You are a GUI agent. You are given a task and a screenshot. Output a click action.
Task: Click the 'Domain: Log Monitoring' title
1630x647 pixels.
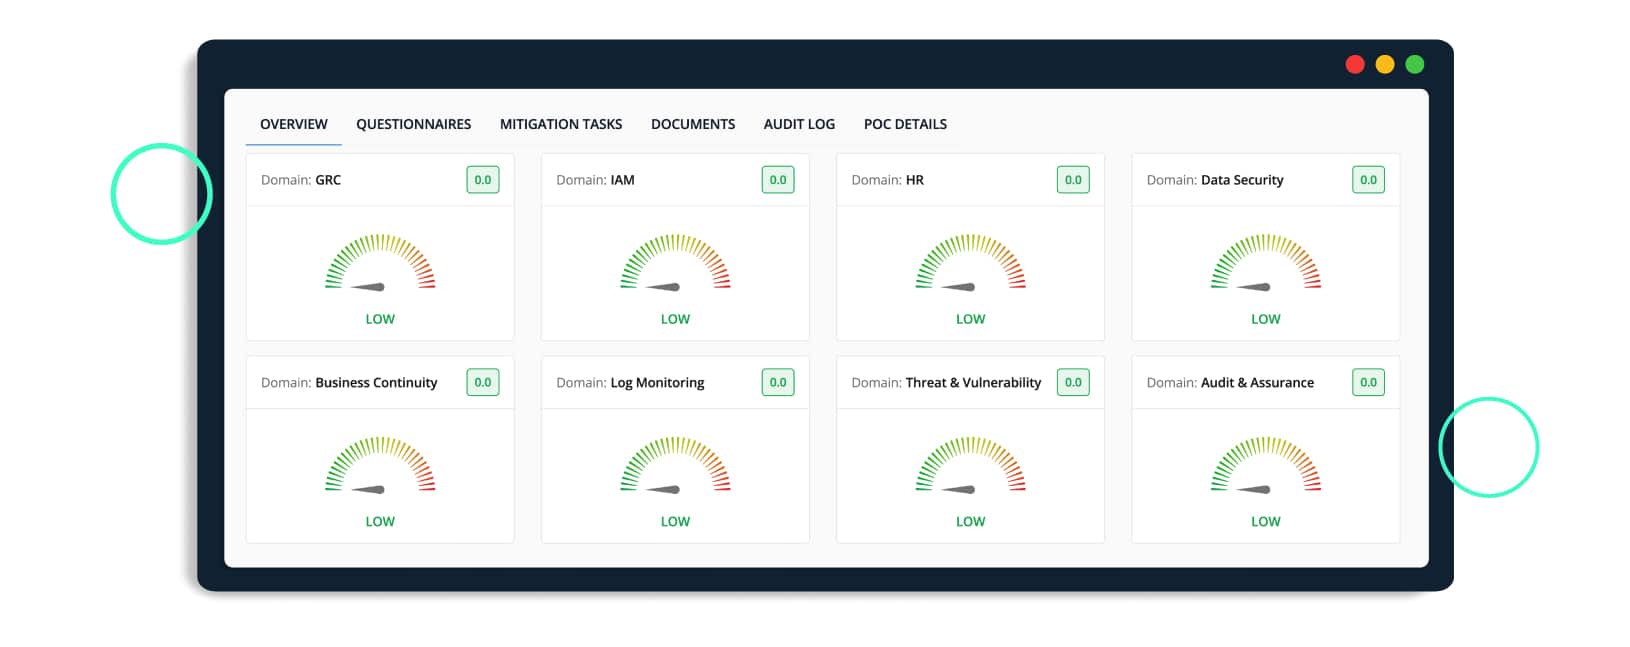(x=630, y=382)
